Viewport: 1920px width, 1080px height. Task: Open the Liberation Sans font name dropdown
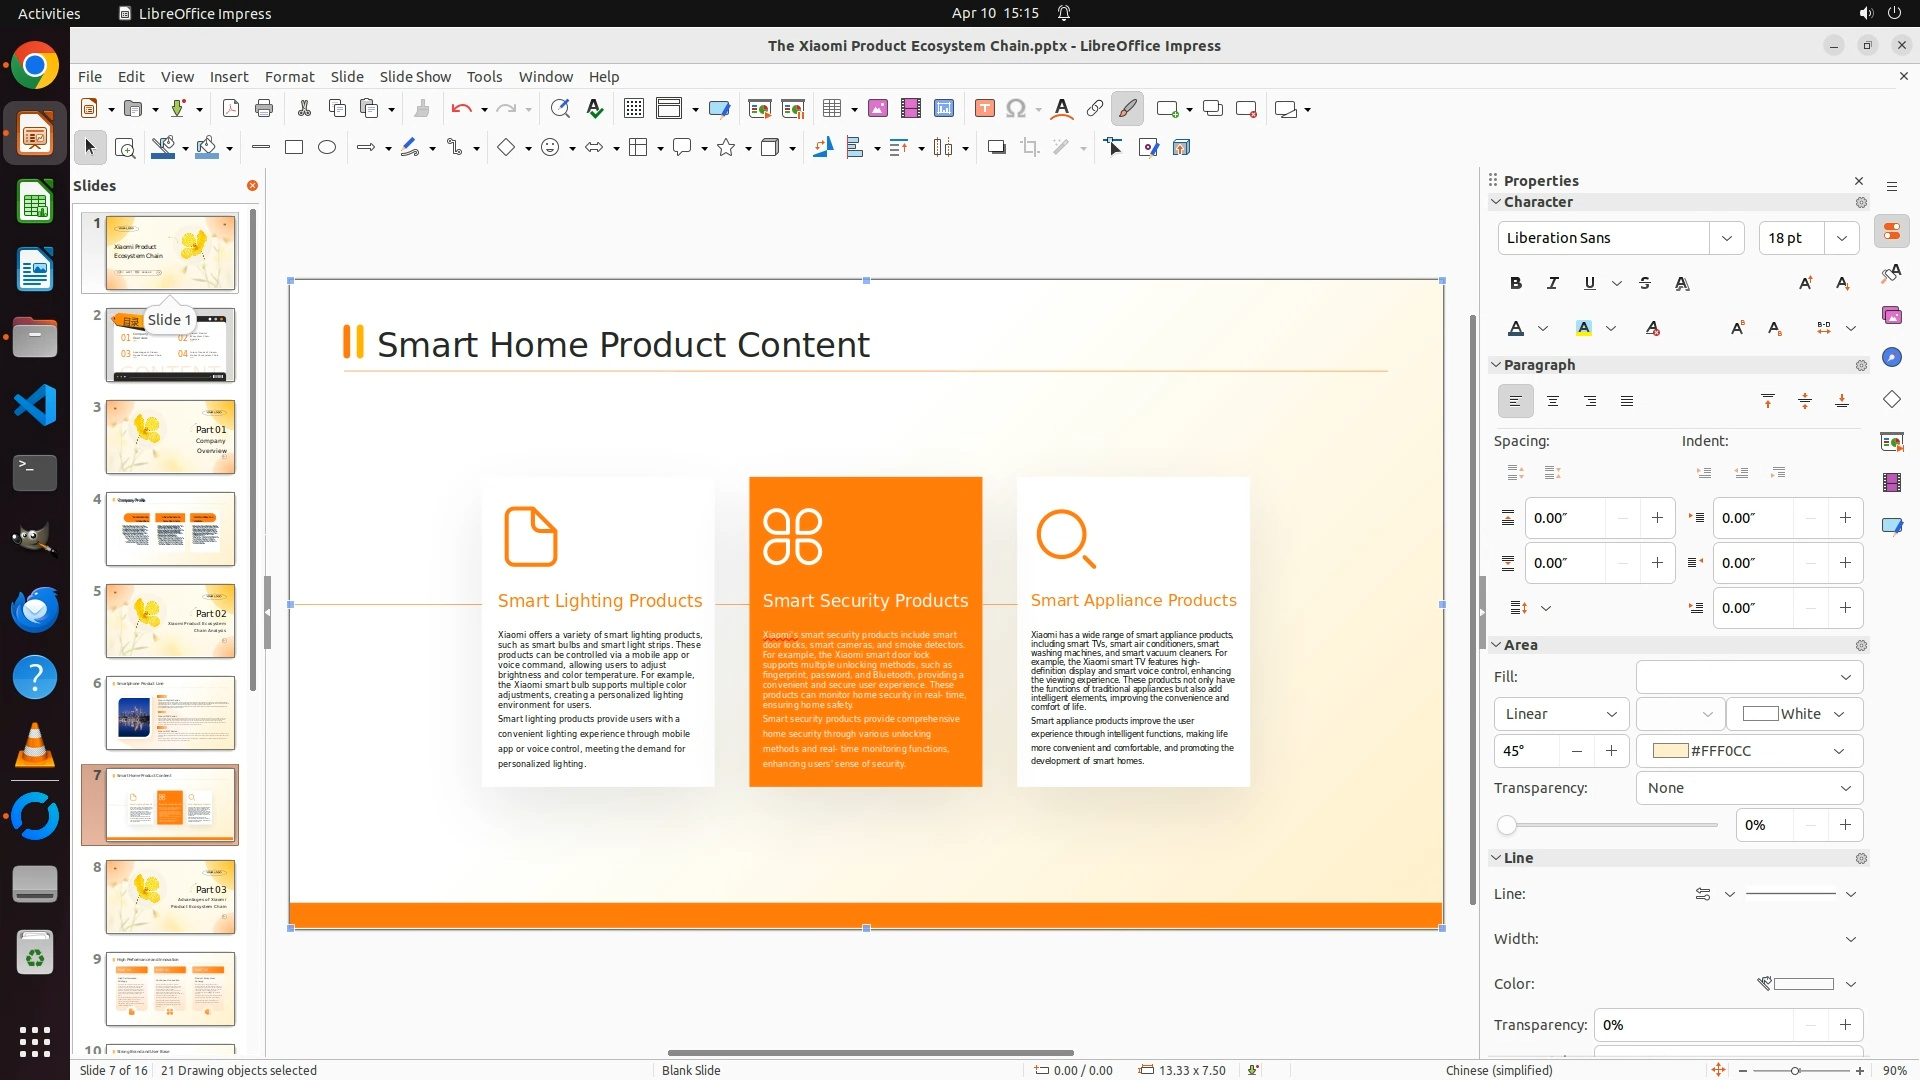(1727, 238)
